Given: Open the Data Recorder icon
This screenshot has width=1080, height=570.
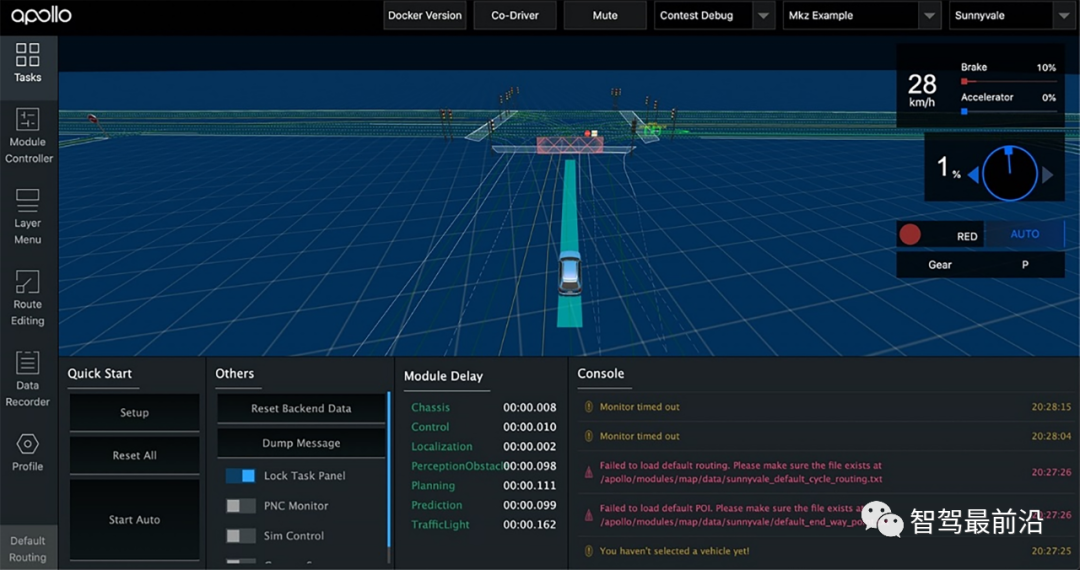Looking at the screenshot, I should pyautogui.click(x=28, y=363).
